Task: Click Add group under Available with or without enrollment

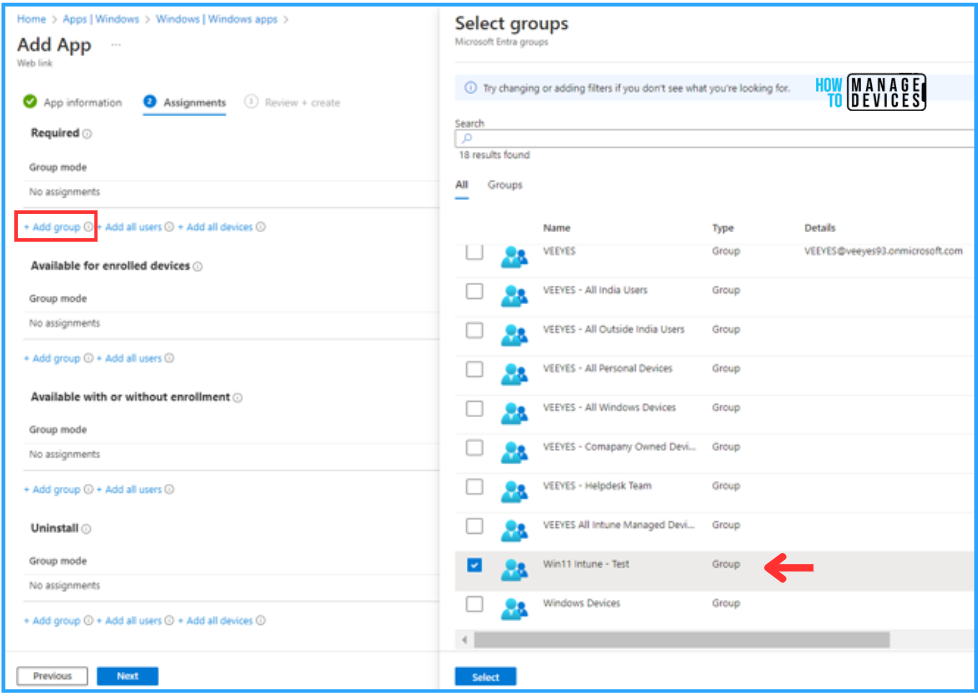Action: coord(52,490)
